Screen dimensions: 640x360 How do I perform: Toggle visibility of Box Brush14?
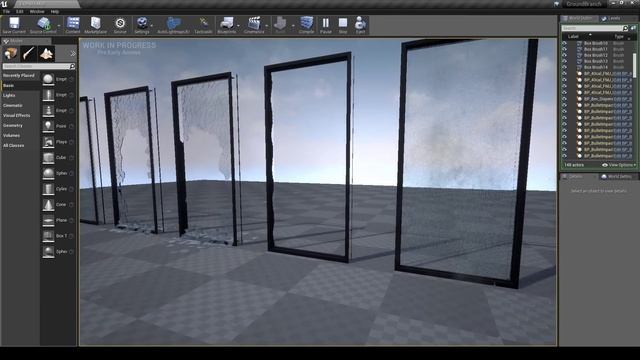[x=564, y=67]
